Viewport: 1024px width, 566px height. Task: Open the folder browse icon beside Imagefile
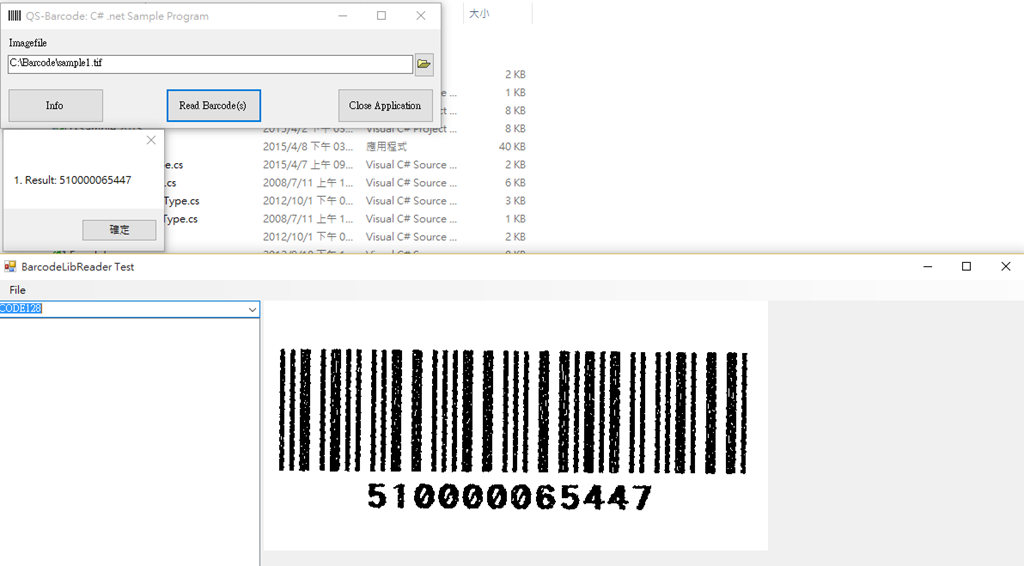[x=424, y=64]
